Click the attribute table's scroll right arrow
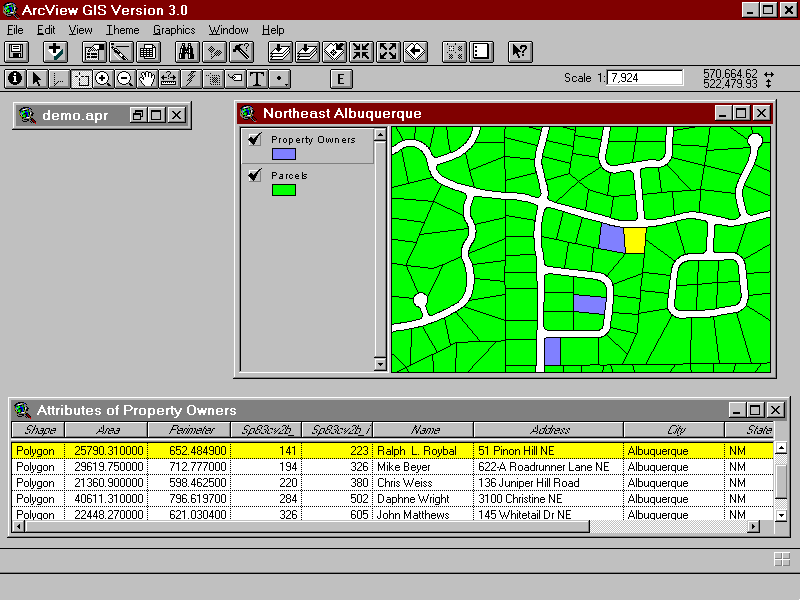 (x=754, y=526)
